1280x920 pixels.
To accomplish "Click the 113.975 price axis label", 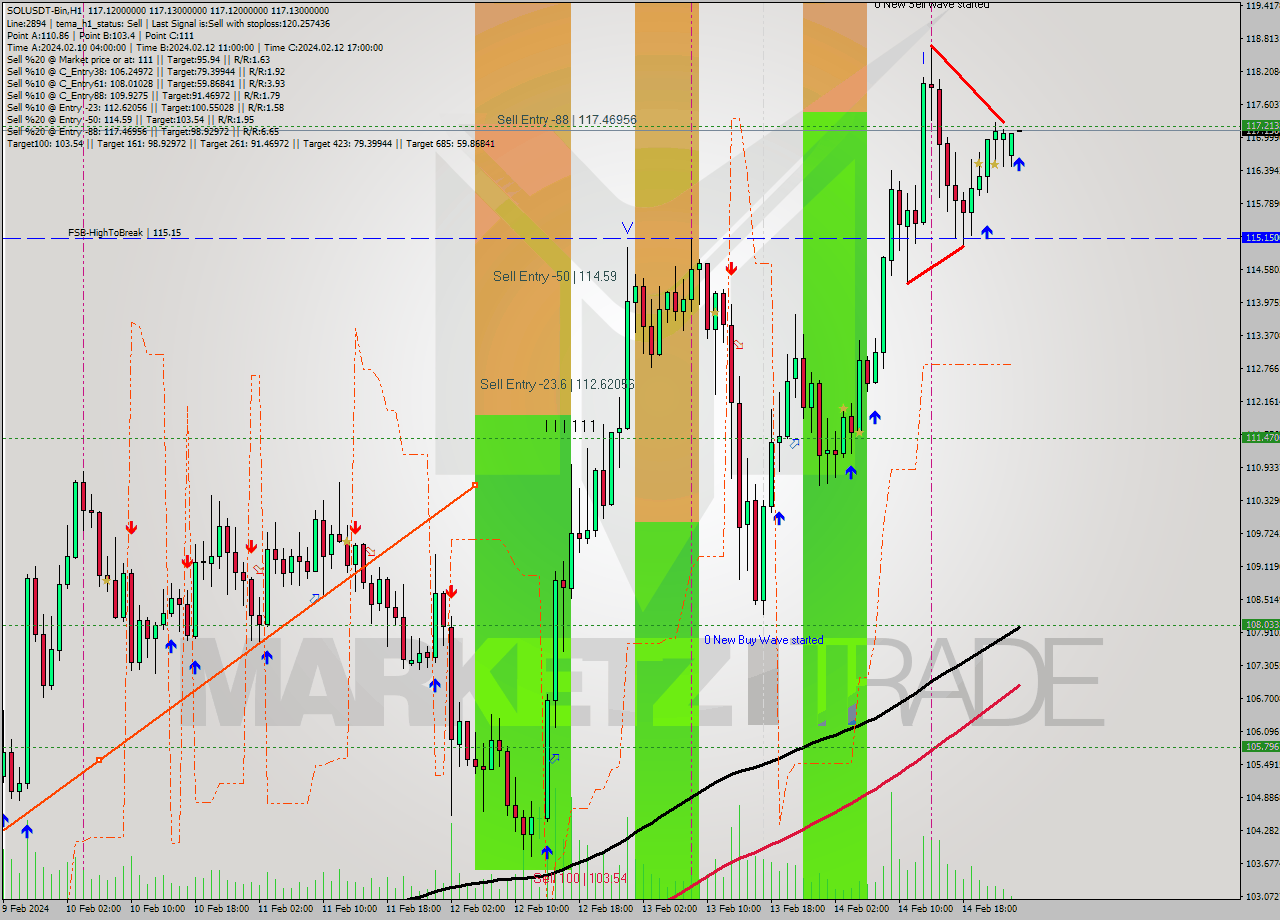I will click(1262, 303).
